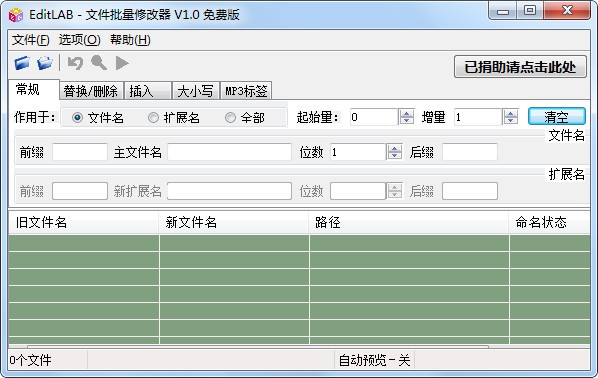Click the 命名状态 column header
The width and height of the screenshot is (598, 378).
549,222
